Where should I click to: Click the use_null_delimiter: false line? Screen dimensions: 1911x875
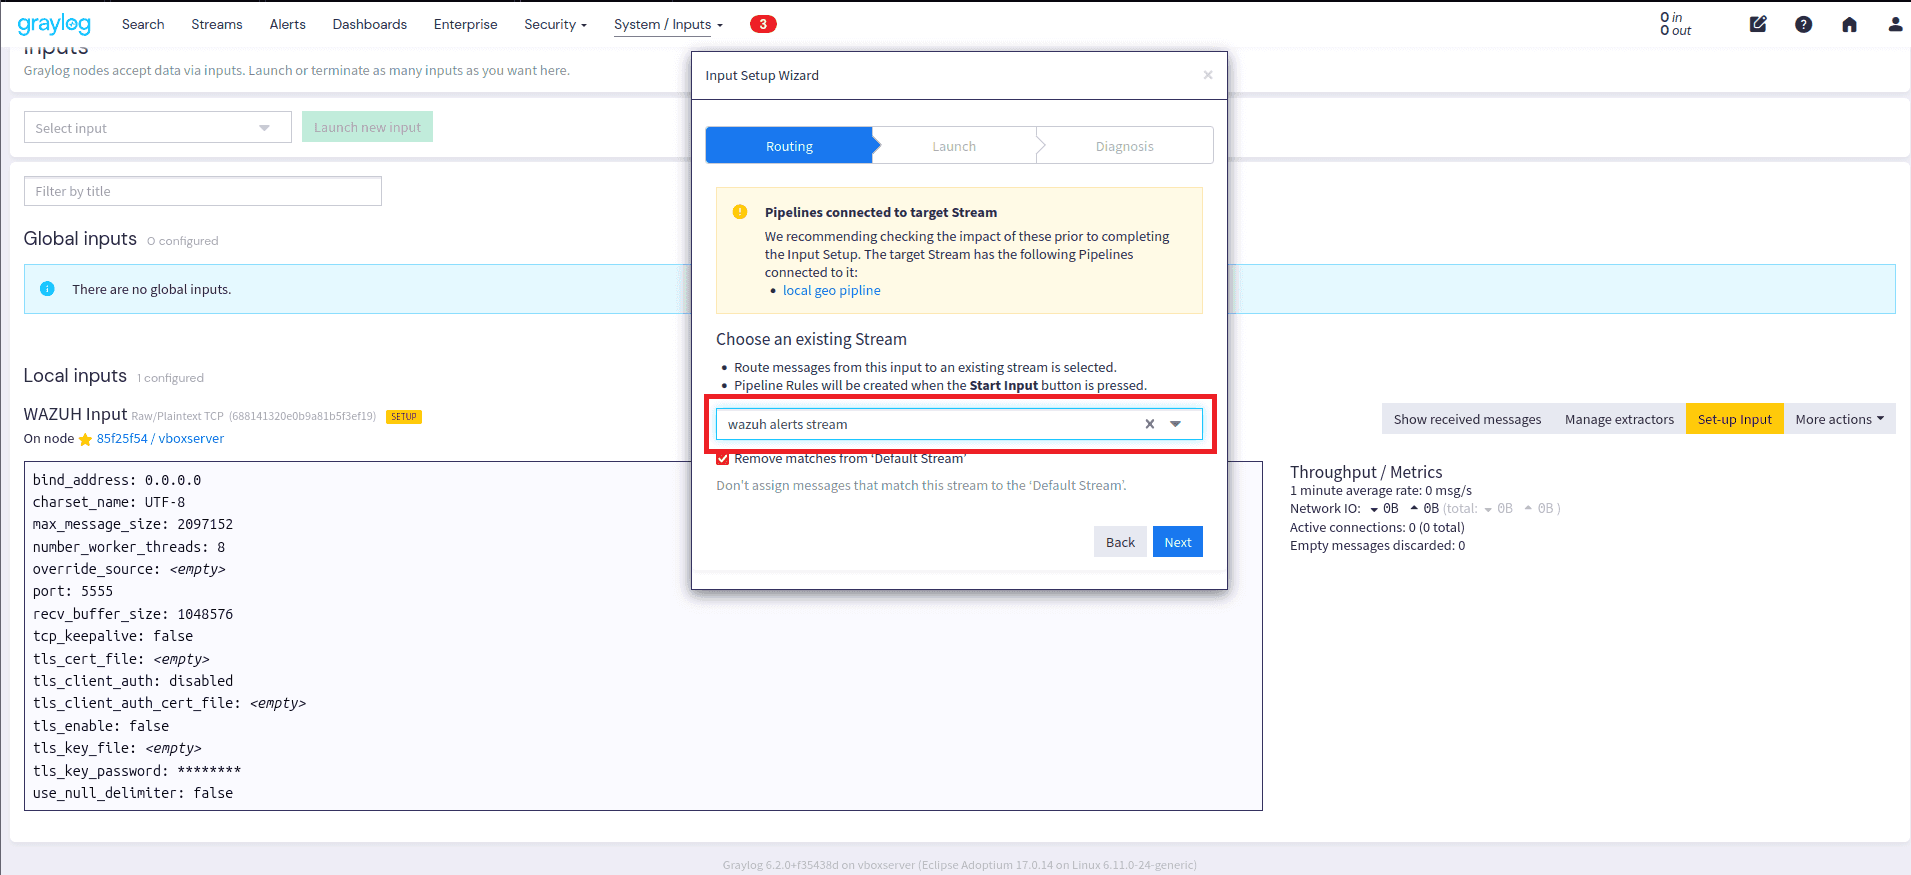click(x=133, y=793)
